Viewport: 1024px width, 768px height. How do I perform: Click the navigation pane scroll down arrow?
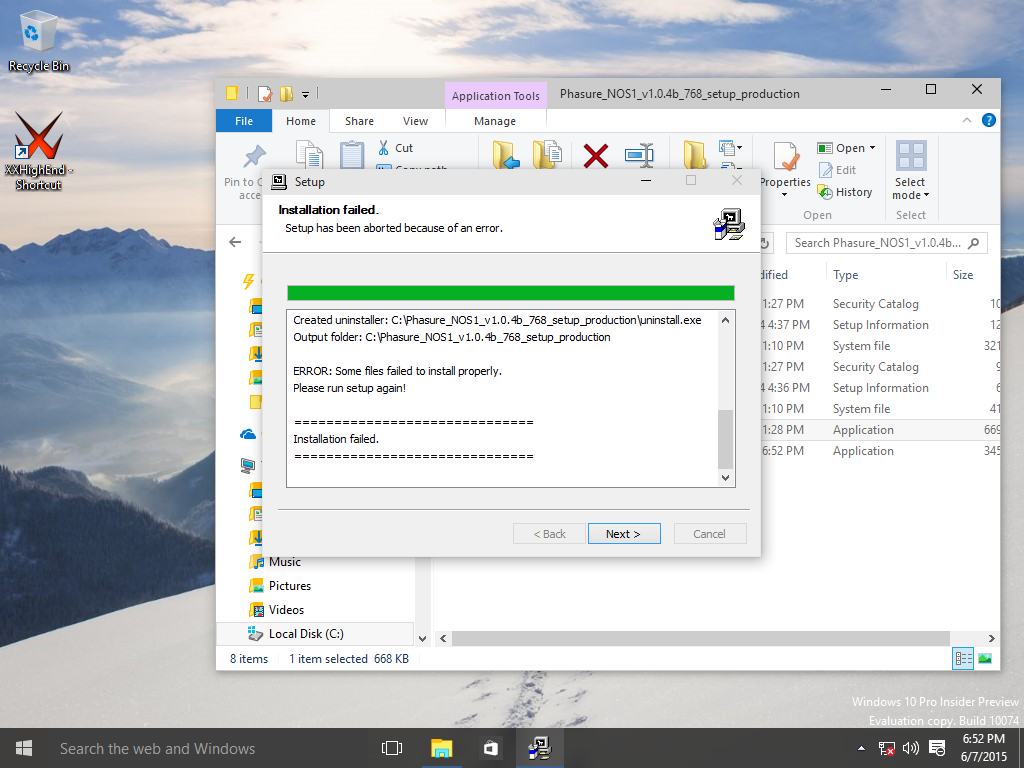point(423,639)
